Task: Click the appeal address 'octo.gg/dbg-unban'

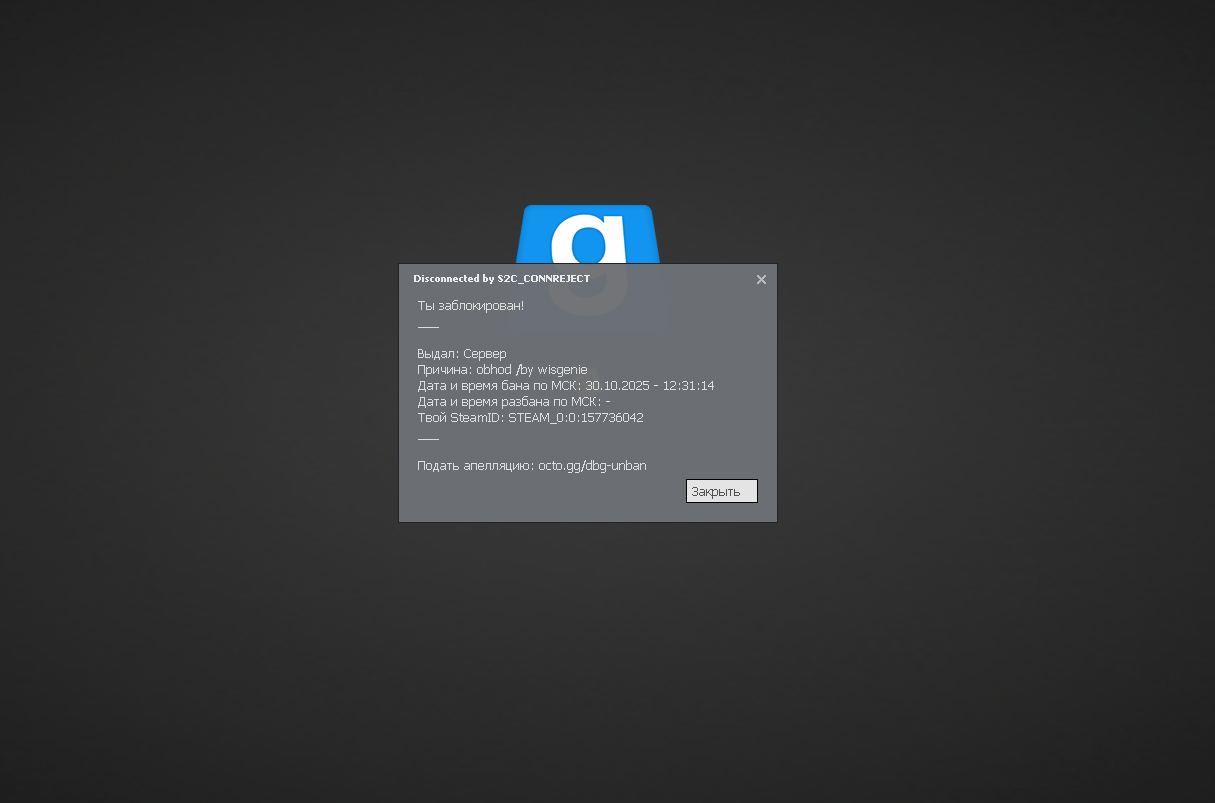Action: coord(592,466)
